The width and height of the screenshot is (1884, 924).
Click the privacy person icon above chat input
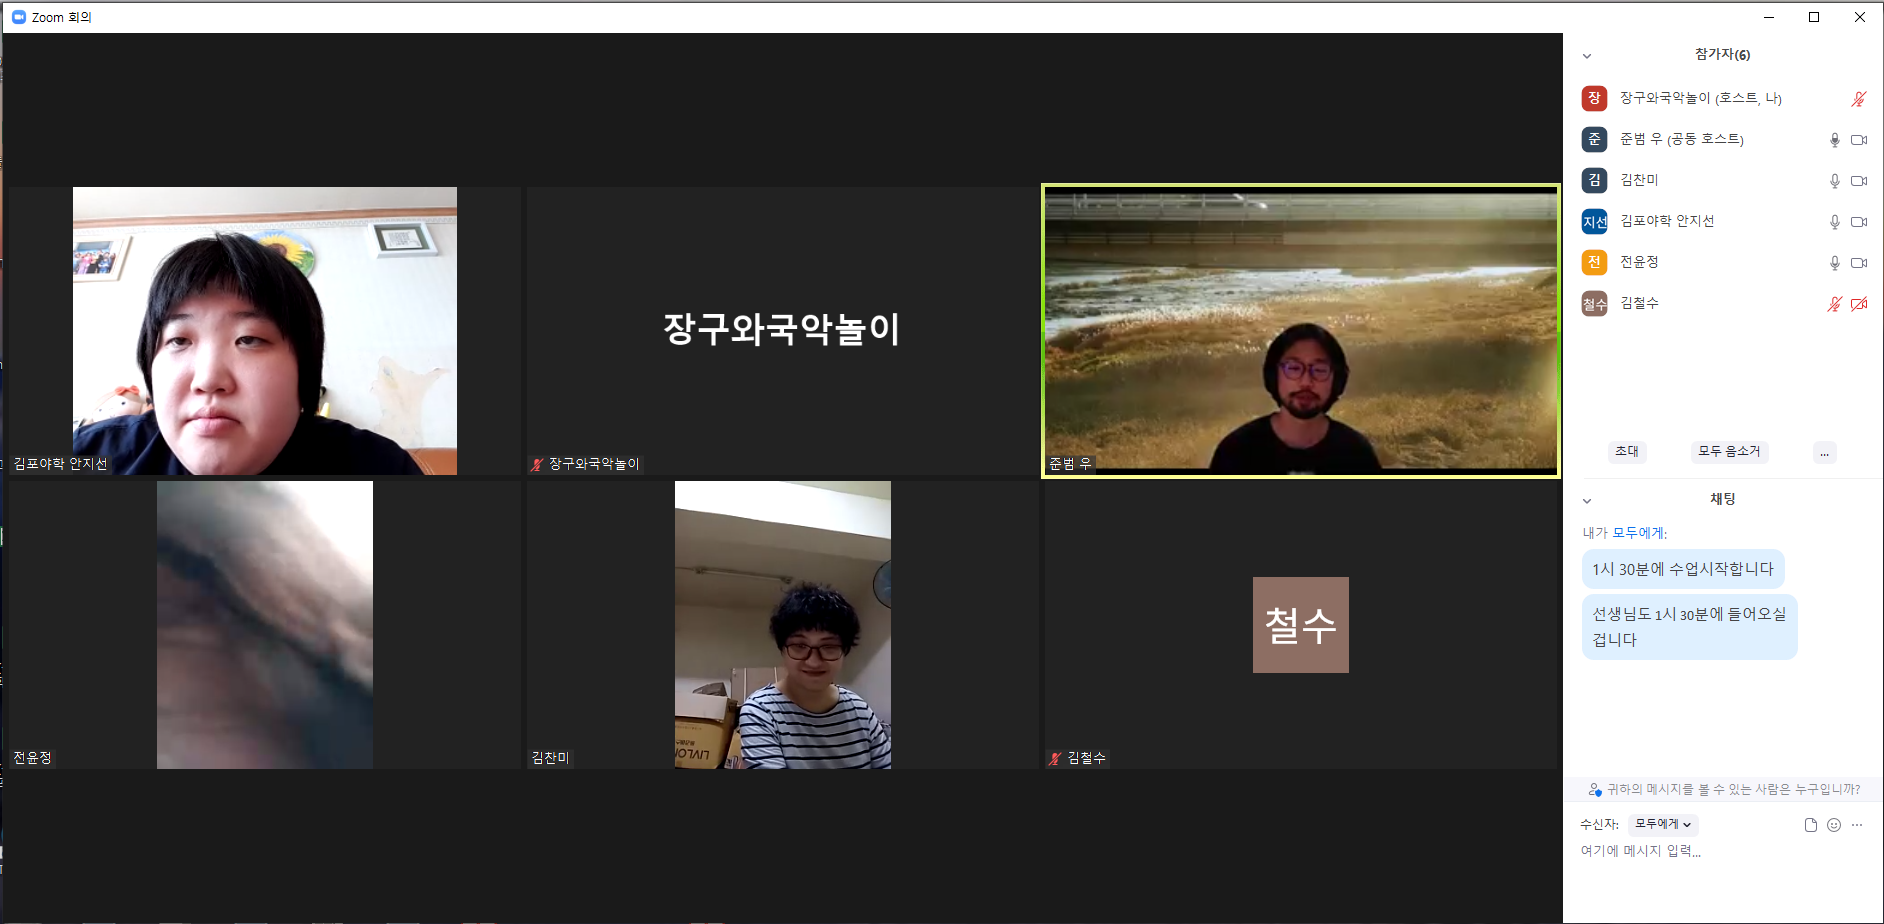pos(1595,790)
